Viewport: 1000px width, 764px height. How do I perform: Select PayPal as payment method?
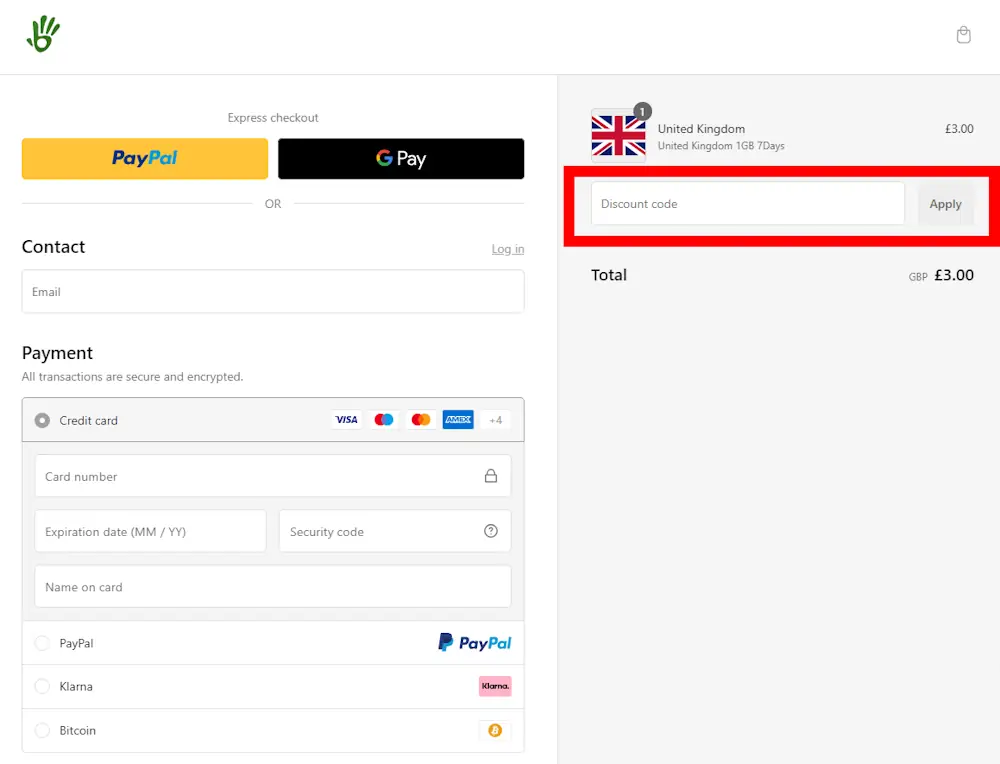point(42,643)
